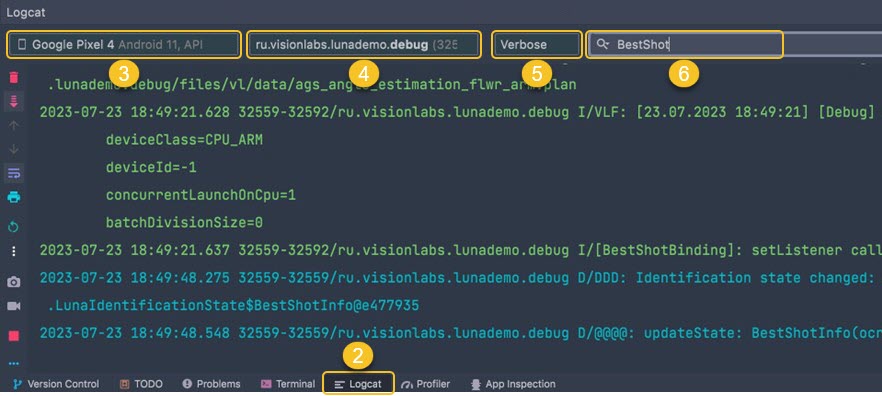The image size is (882, 396).
Task: Terminate the app with red stop square
Action: tap(14, 336)
